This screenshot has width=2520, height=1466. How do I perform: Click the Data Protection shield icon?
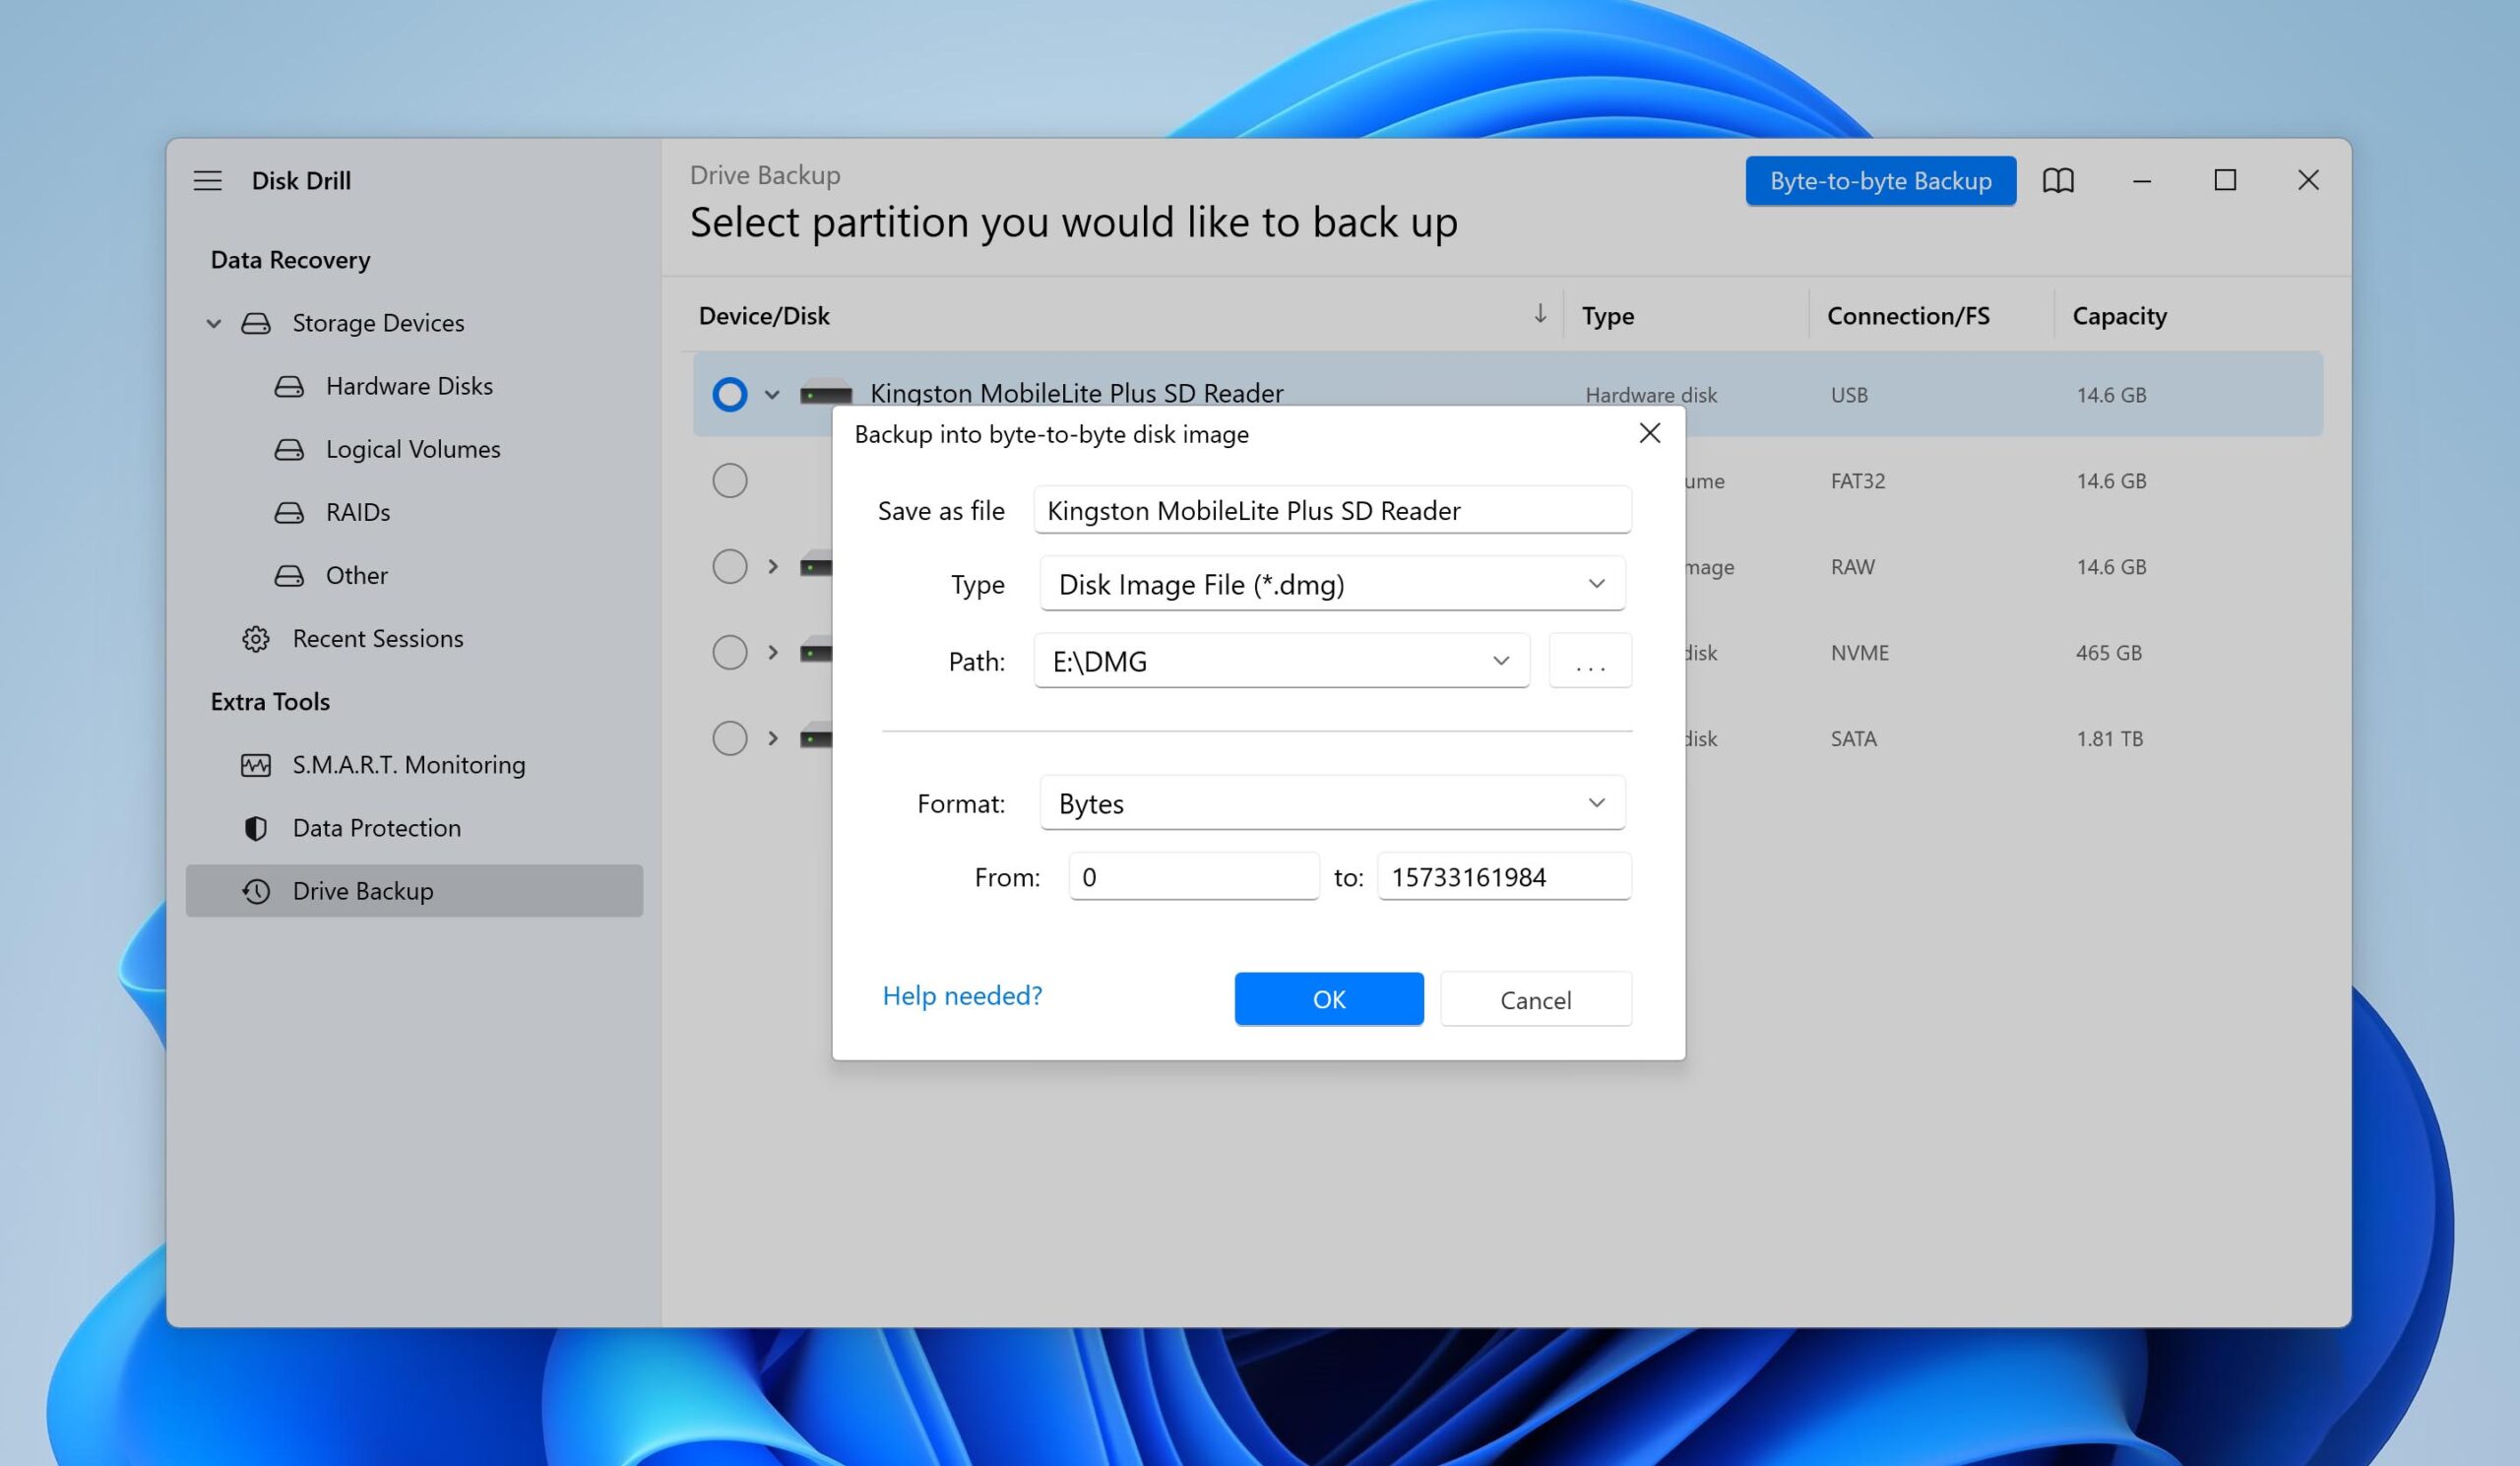tap(256, 827)
